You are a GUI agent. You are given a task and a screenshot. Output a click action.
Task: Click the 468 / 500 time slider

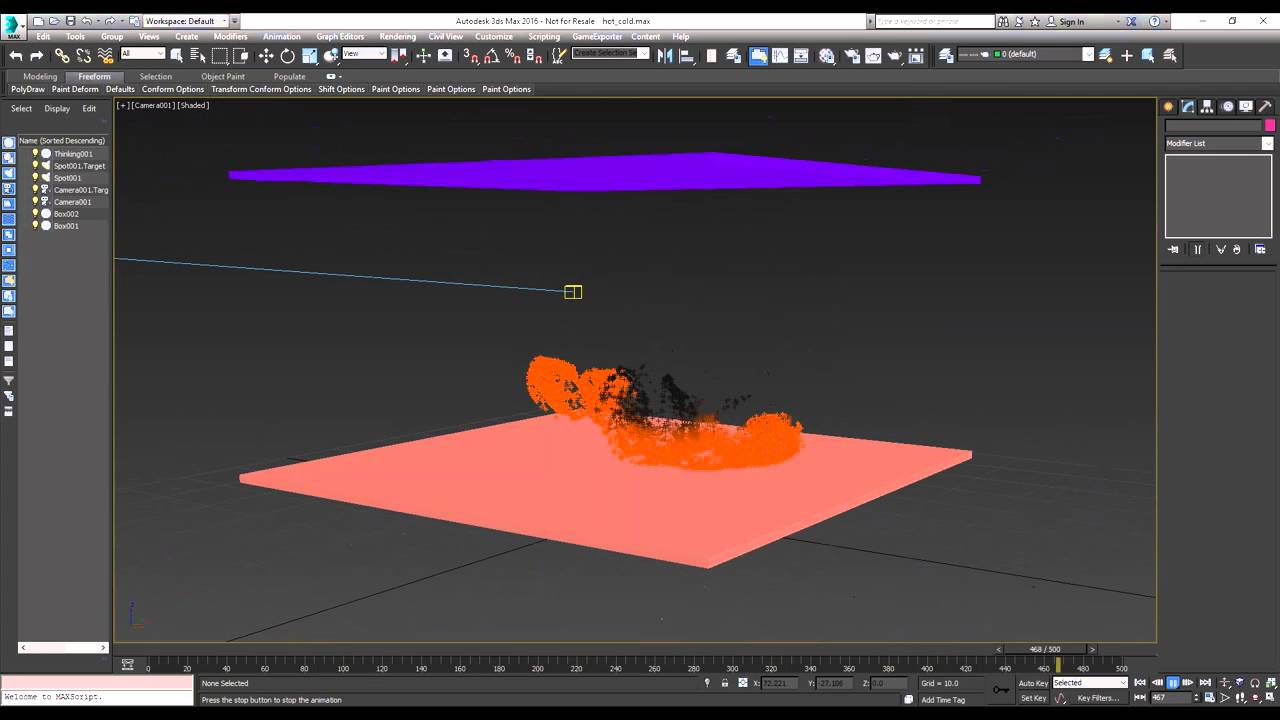(1045, 649)
